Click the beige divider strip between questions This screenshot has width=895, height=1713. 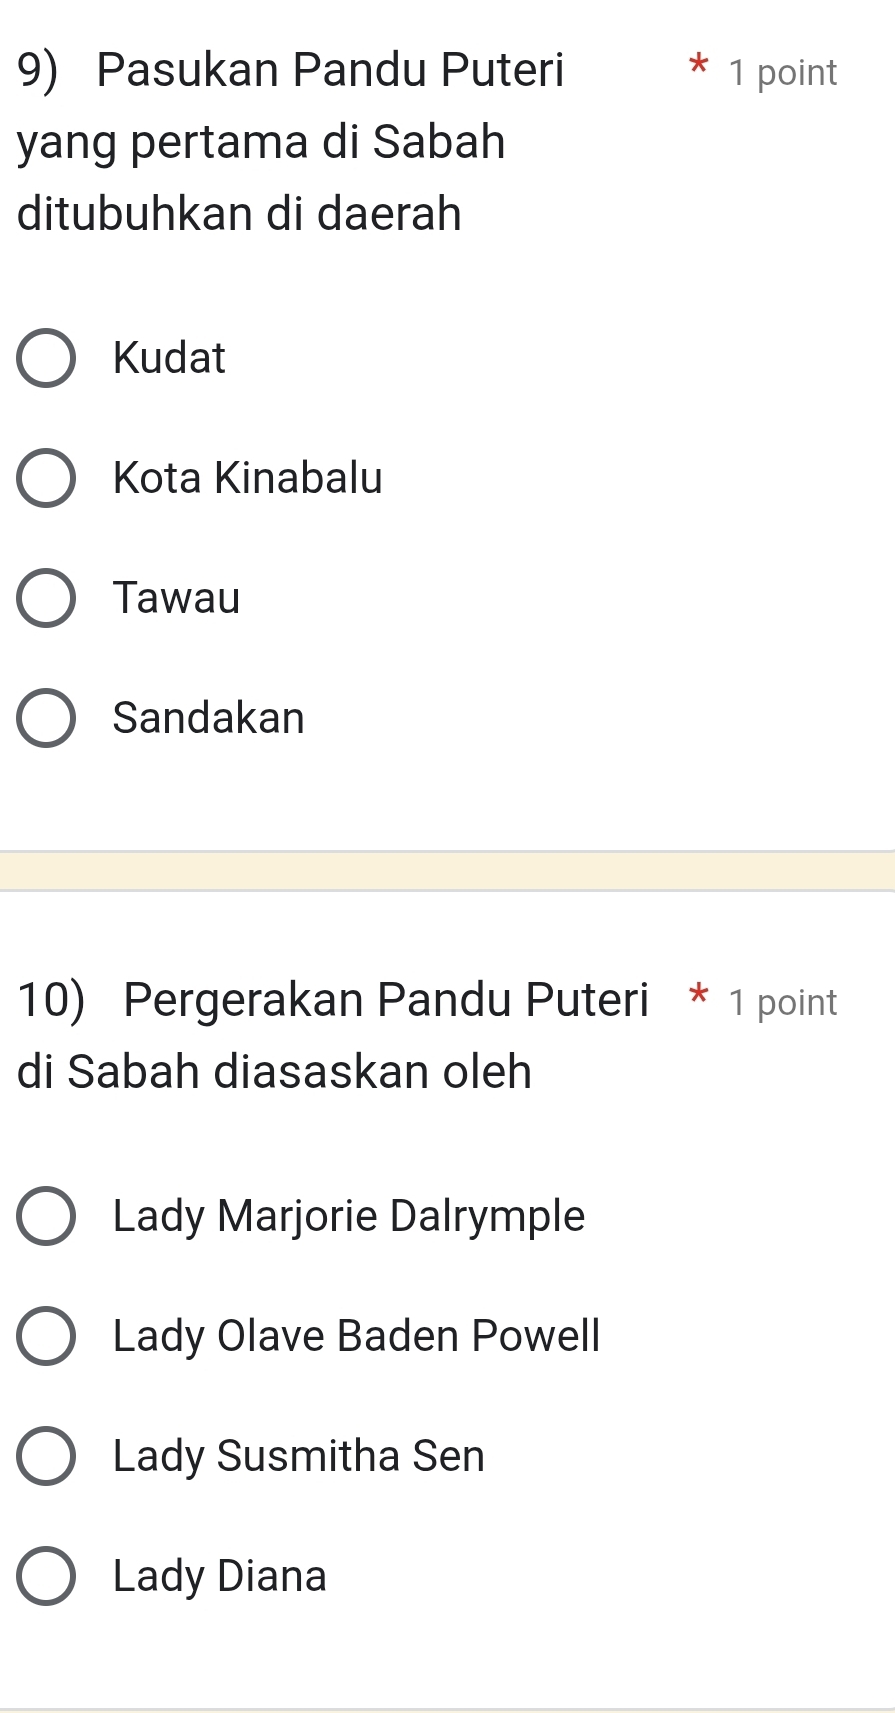coord(447,870)
